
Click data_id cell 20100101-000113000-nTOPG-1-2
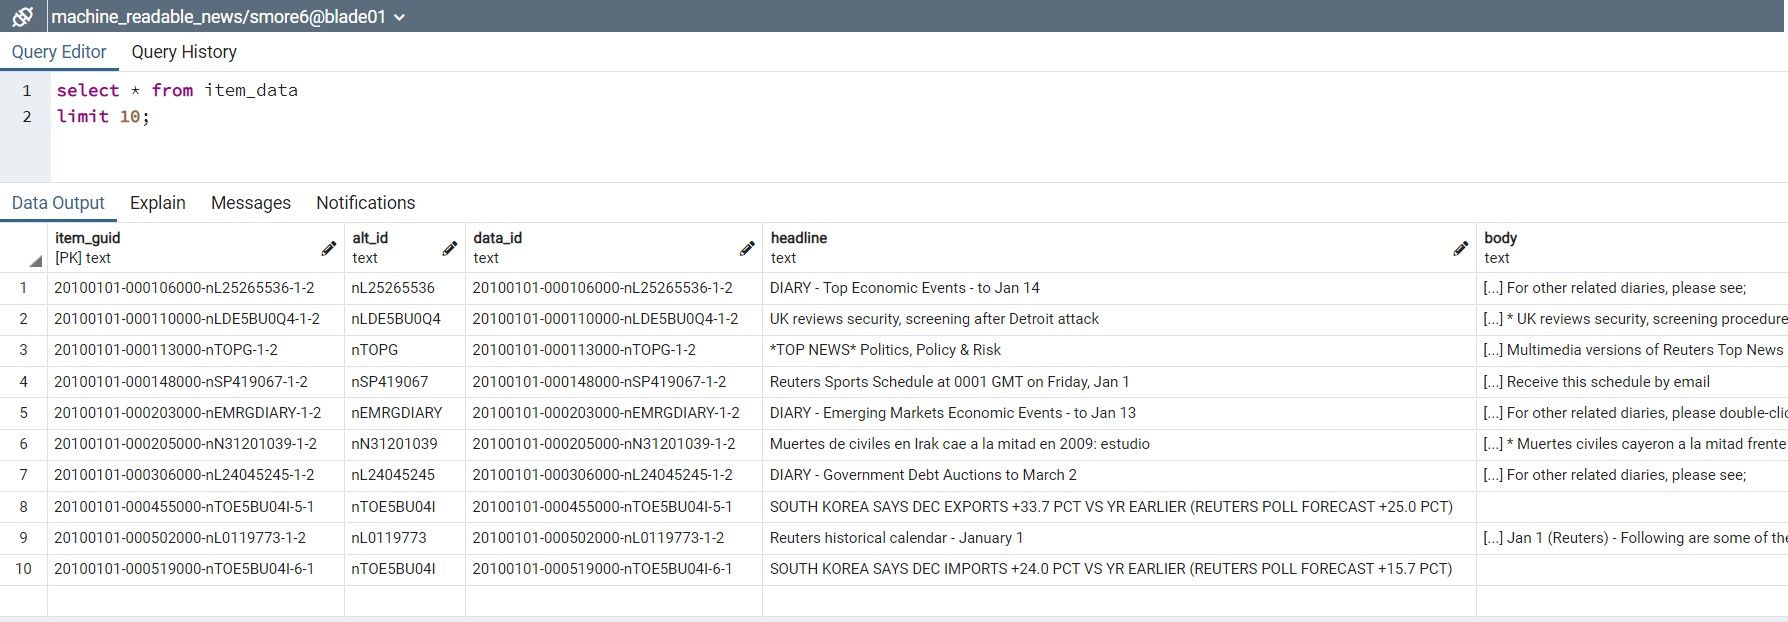point(614,350)
